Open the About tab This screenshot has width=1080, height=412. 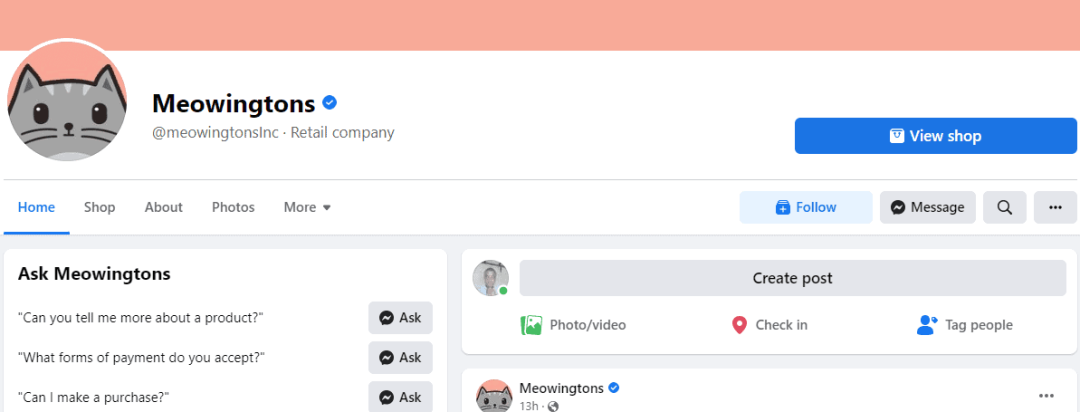(x=164, y=207)
